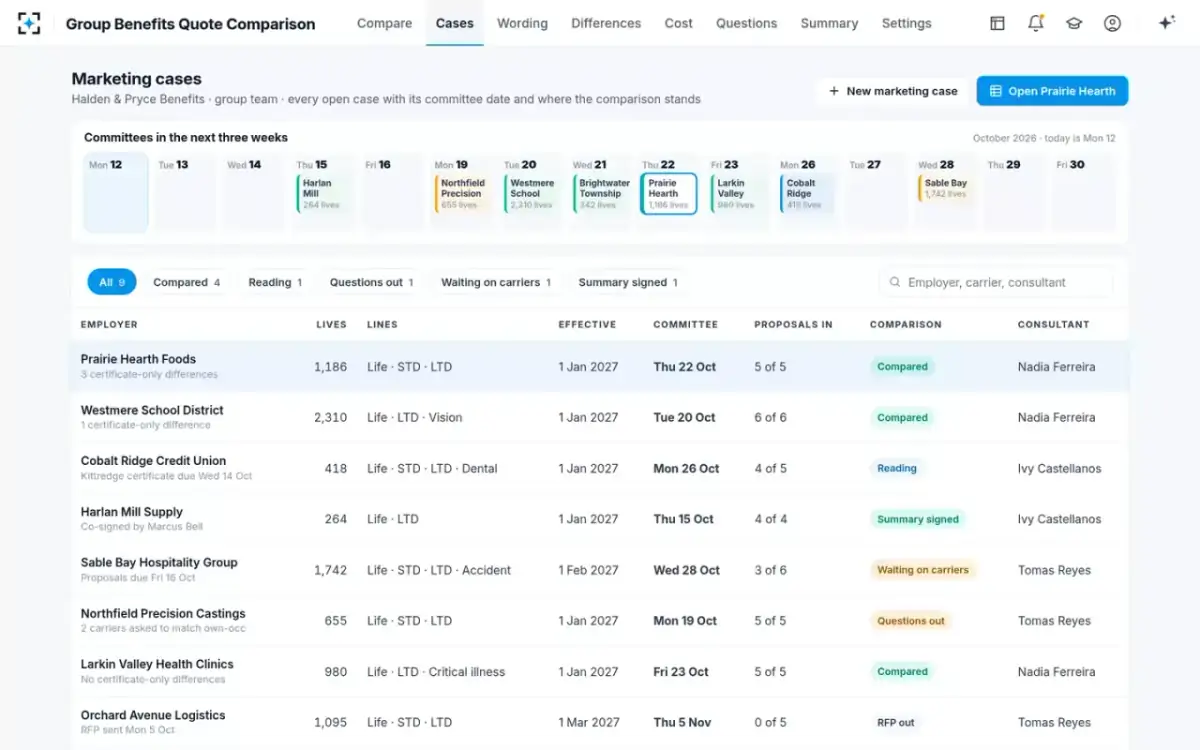Screen dimensions: 1200x750
Task: Click the New marketing case button
Action: 892,91
